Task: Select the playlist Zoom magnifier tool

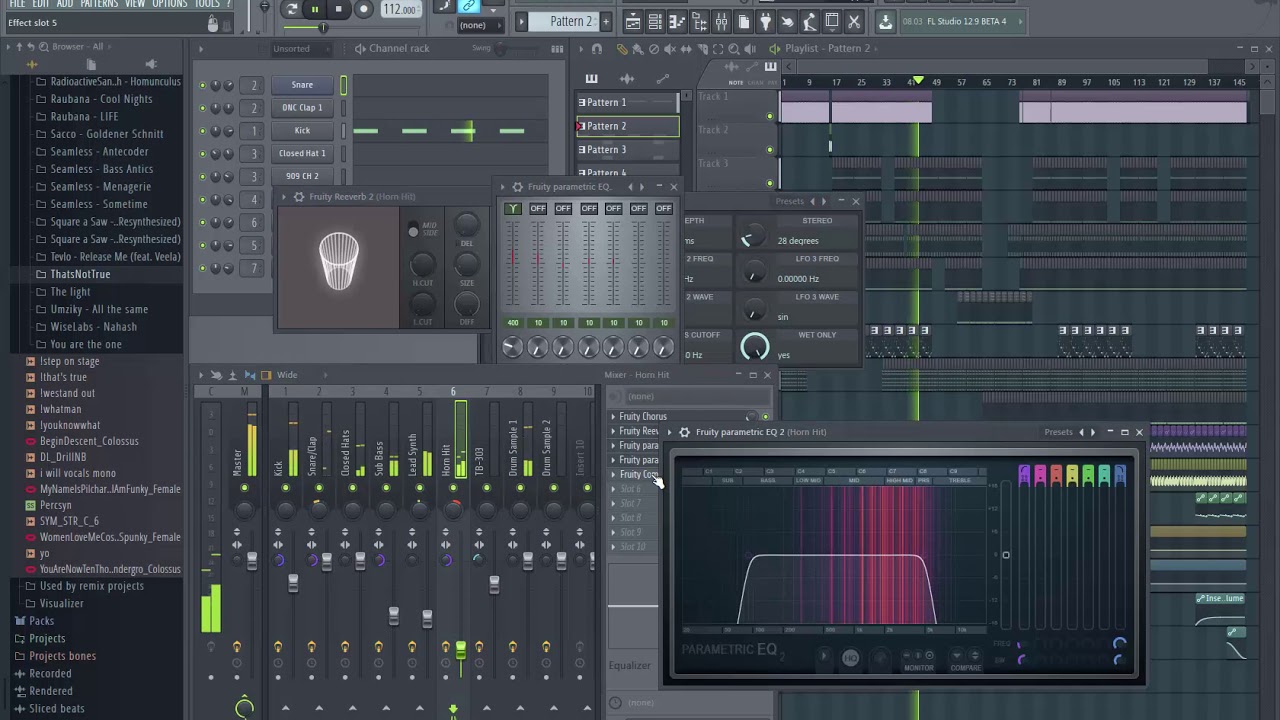Action: click(734, 48)
